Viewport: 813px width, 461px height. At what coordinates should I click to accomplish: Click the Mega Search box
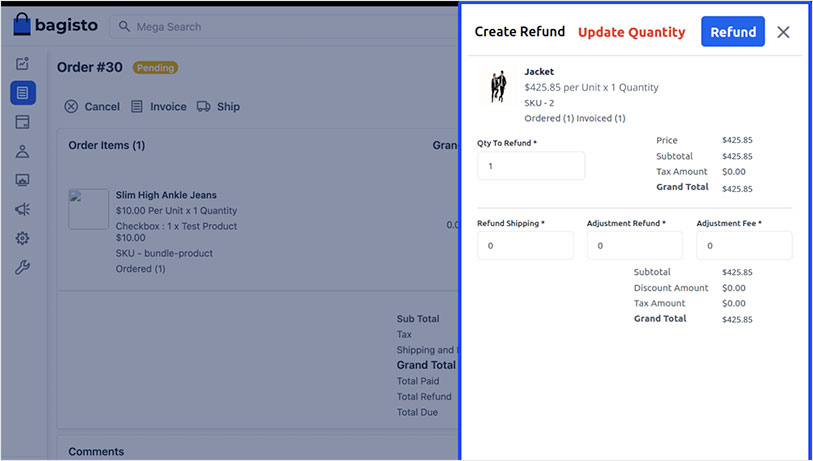point(280,27)
